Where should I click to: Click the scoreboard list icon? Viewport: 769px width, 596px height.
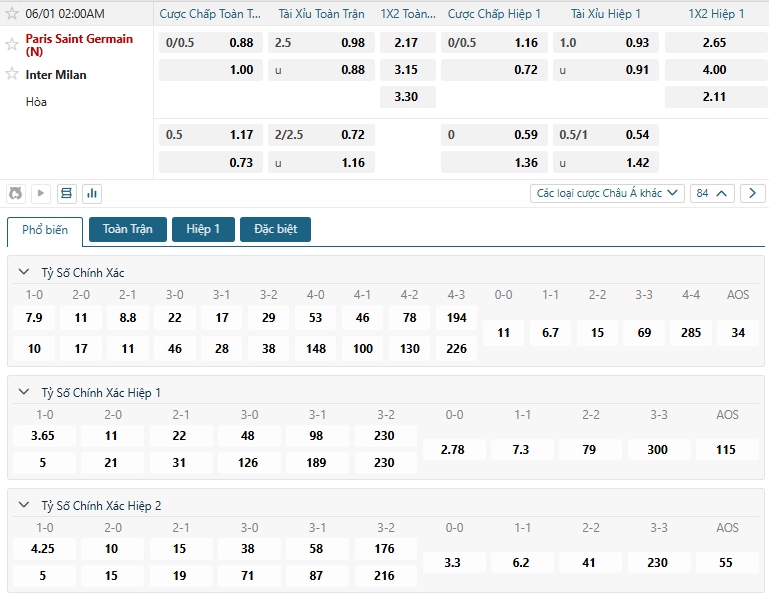coord(67,193)
